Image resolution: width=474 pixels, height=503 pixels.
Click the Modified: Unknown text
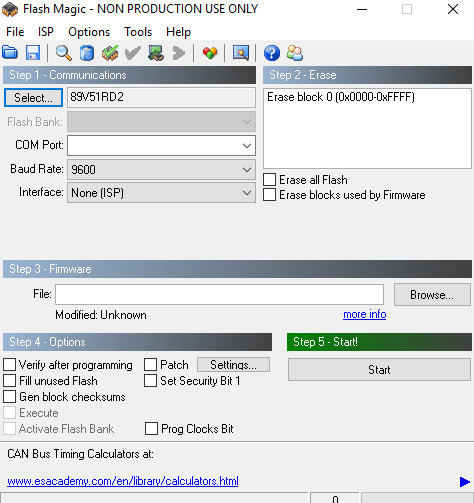(101, 315)
